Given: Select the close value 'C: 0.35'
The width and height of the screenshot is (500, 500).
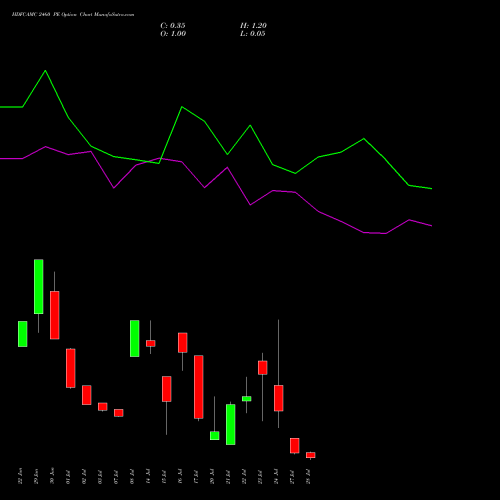Looking at the screenshot, I should 173,26.
